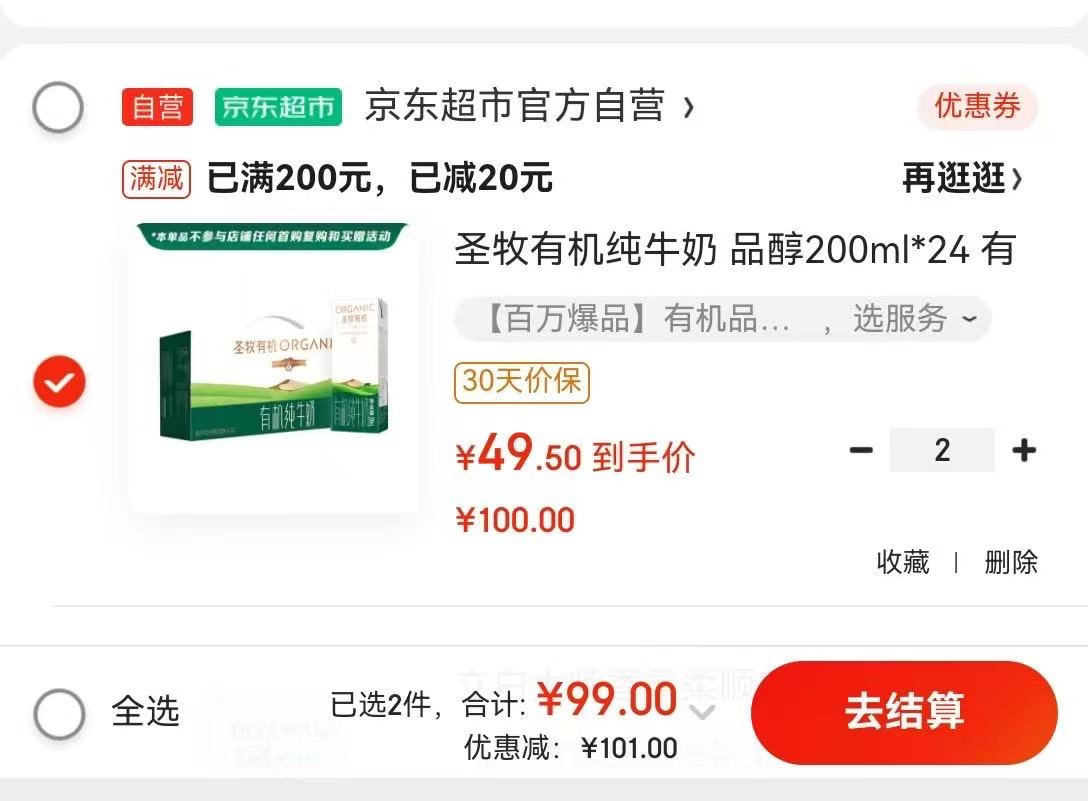Viewport: 1088px width, 801px height.
Task: Click 收藏 to favorite the item
Action: click(x=903, y=562)
